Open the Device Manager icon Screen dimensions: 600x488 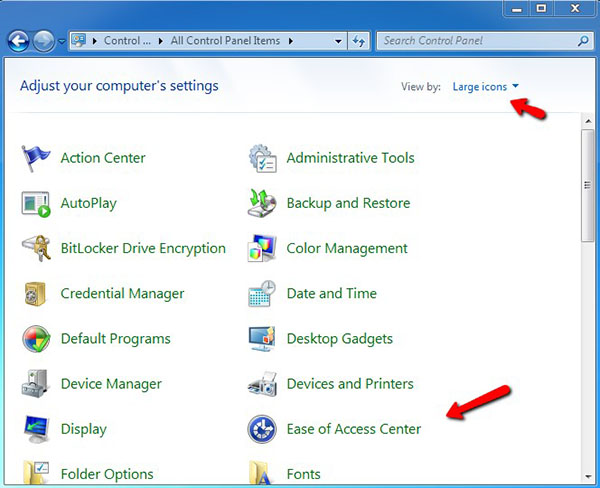[36, 384]
